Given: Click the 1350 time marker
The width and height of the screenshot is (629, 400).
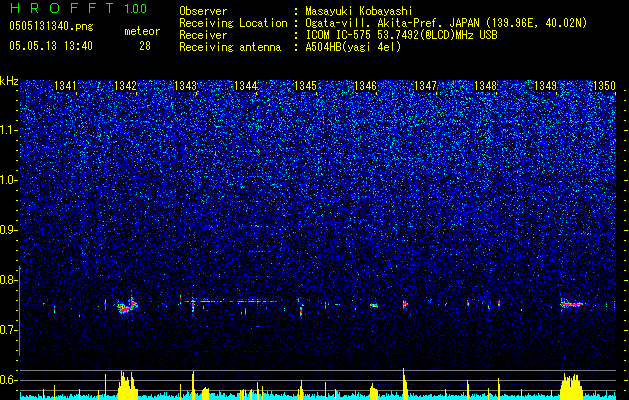Looking at the screenshot, I should click(x=605, y=86).
